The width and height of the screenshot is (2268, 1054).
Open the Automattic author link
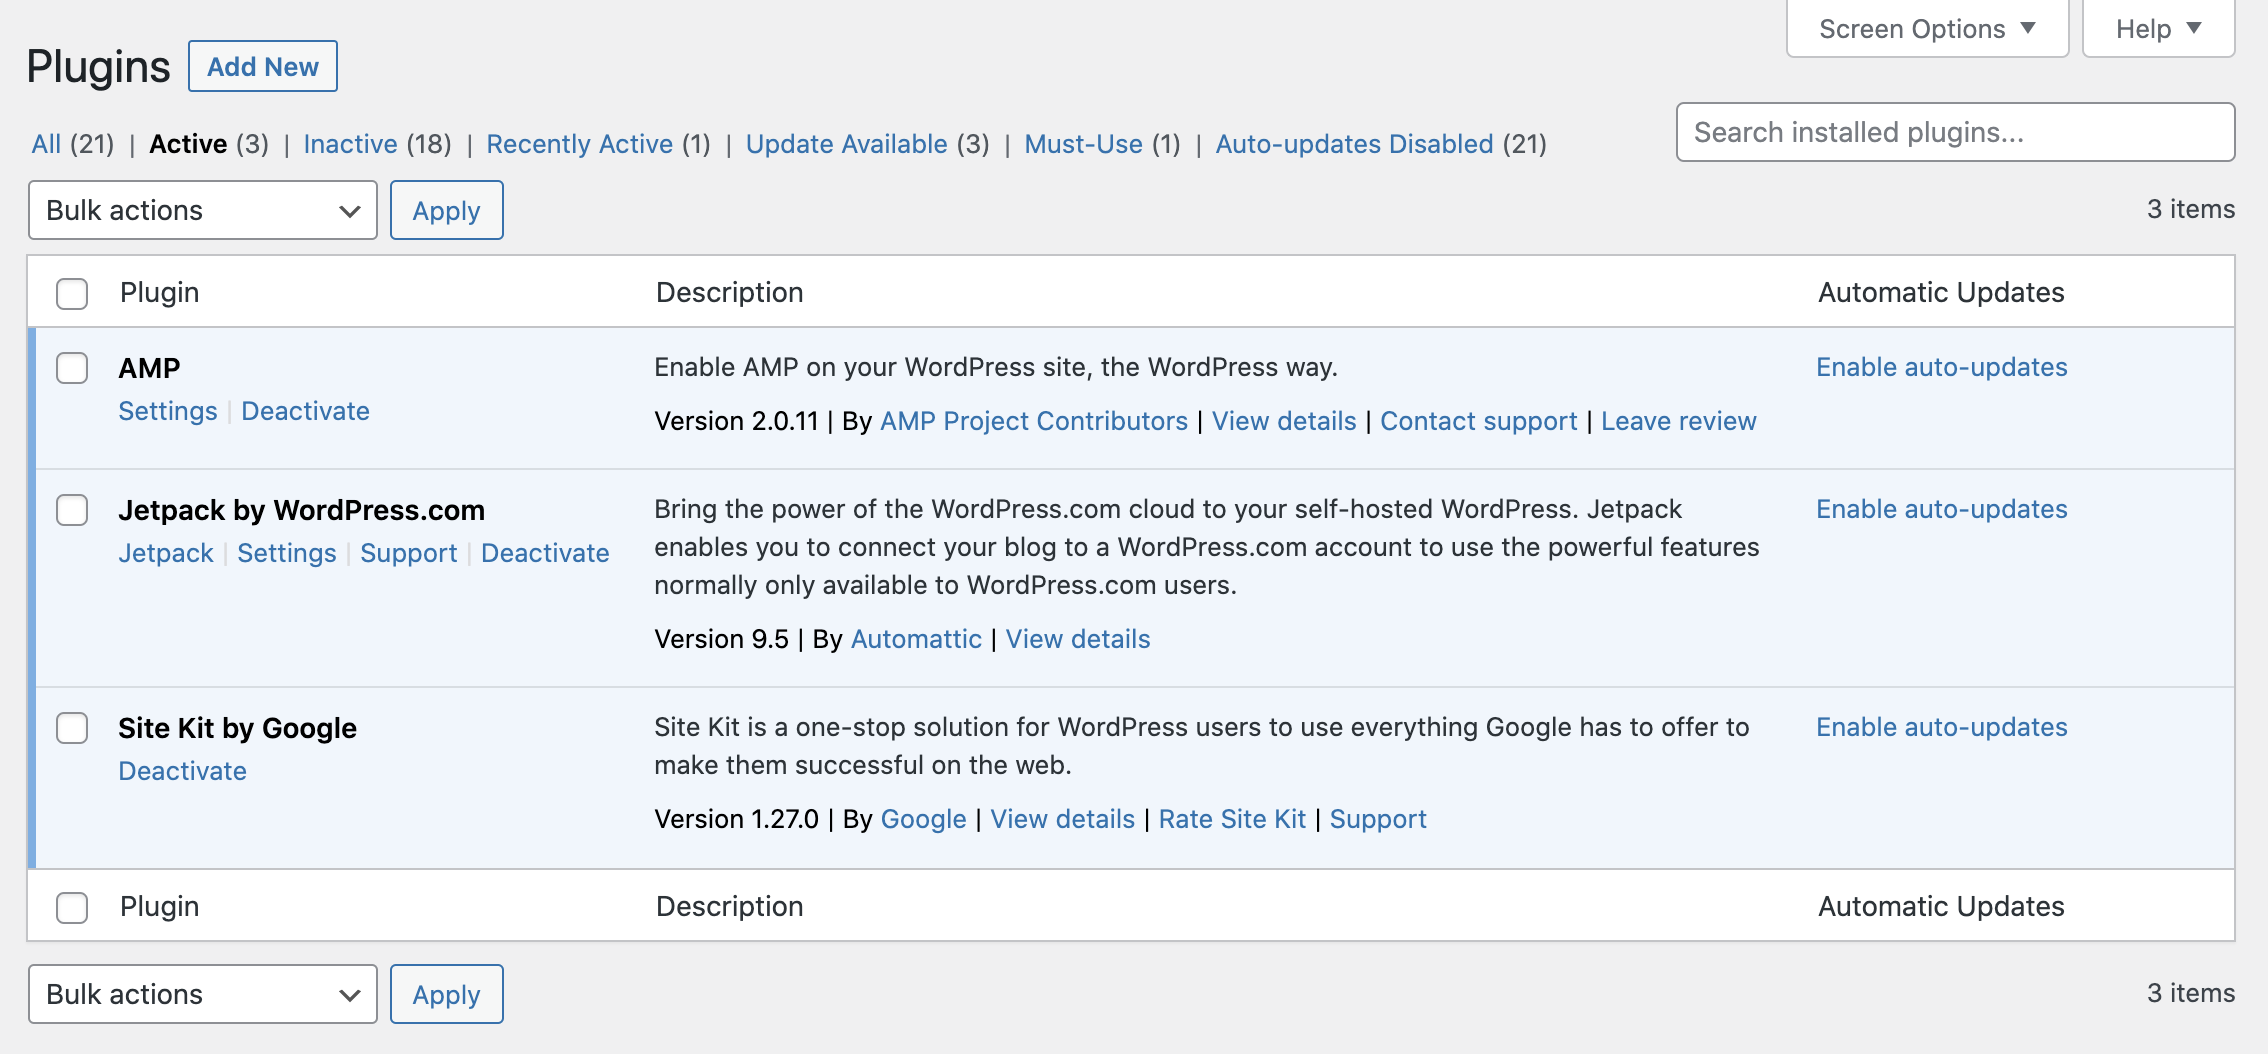point(916,639)
